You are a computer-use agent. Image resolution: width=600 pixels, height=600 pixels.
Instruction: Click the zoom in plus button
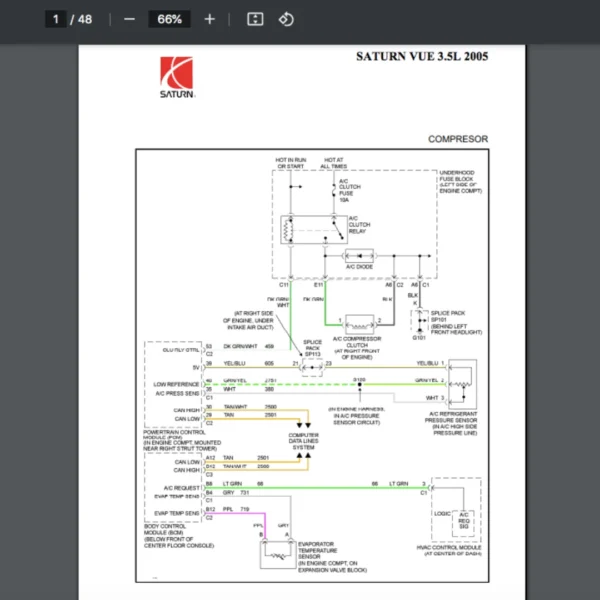pyautogui.click(x=209, y=19)
